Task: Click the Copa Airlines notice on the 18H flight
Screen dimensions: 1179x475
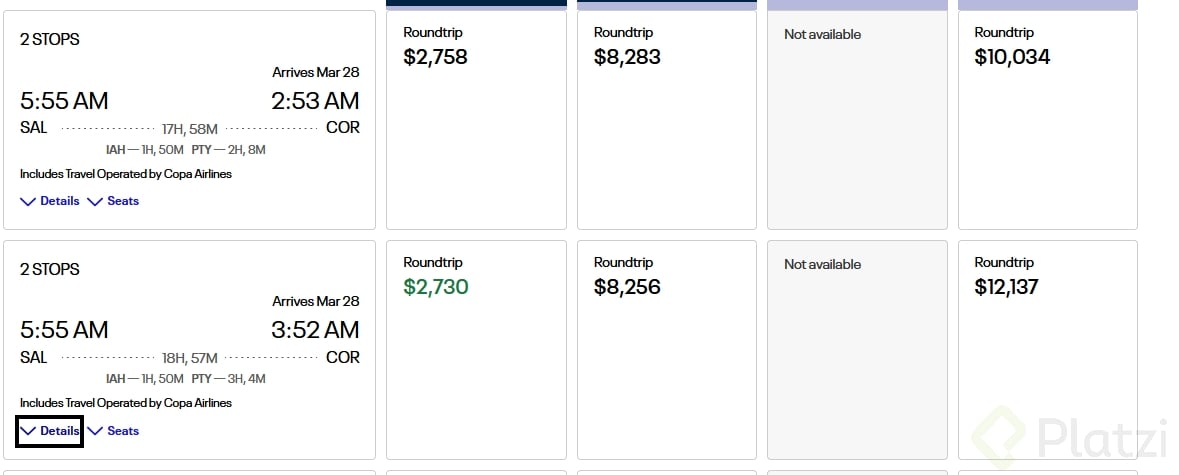Action: (x=126, y=403)
